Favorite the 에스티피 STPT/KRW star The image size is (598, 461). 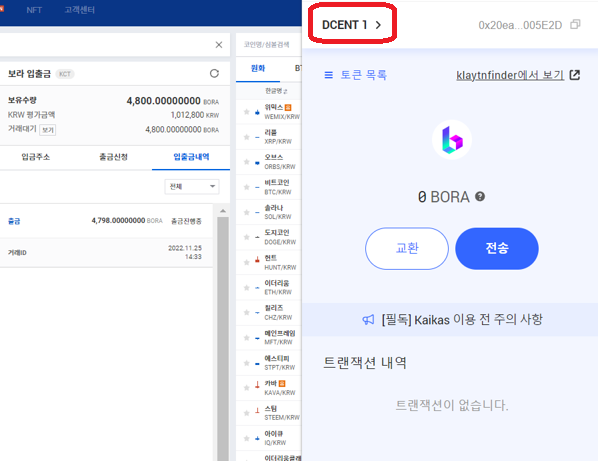click(x=246, y=363)
